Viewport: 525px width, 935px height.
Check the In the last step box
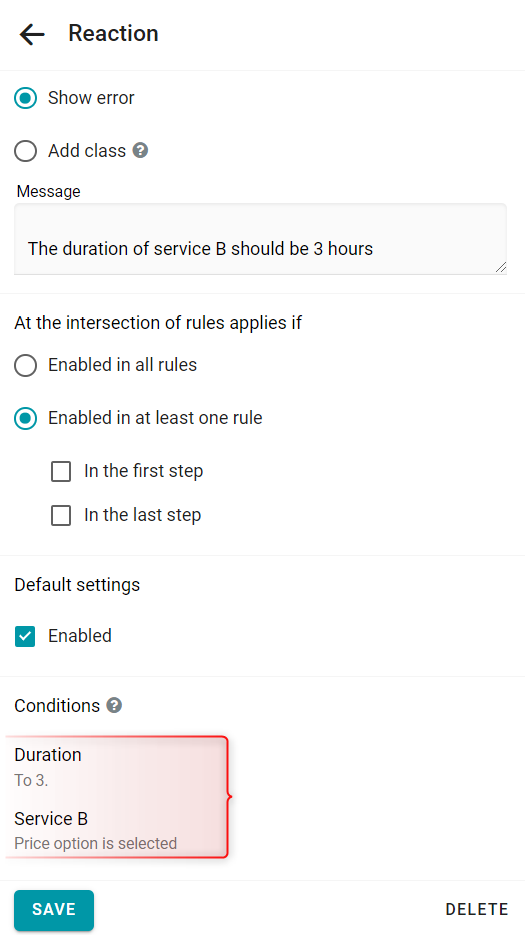[61, 515]
